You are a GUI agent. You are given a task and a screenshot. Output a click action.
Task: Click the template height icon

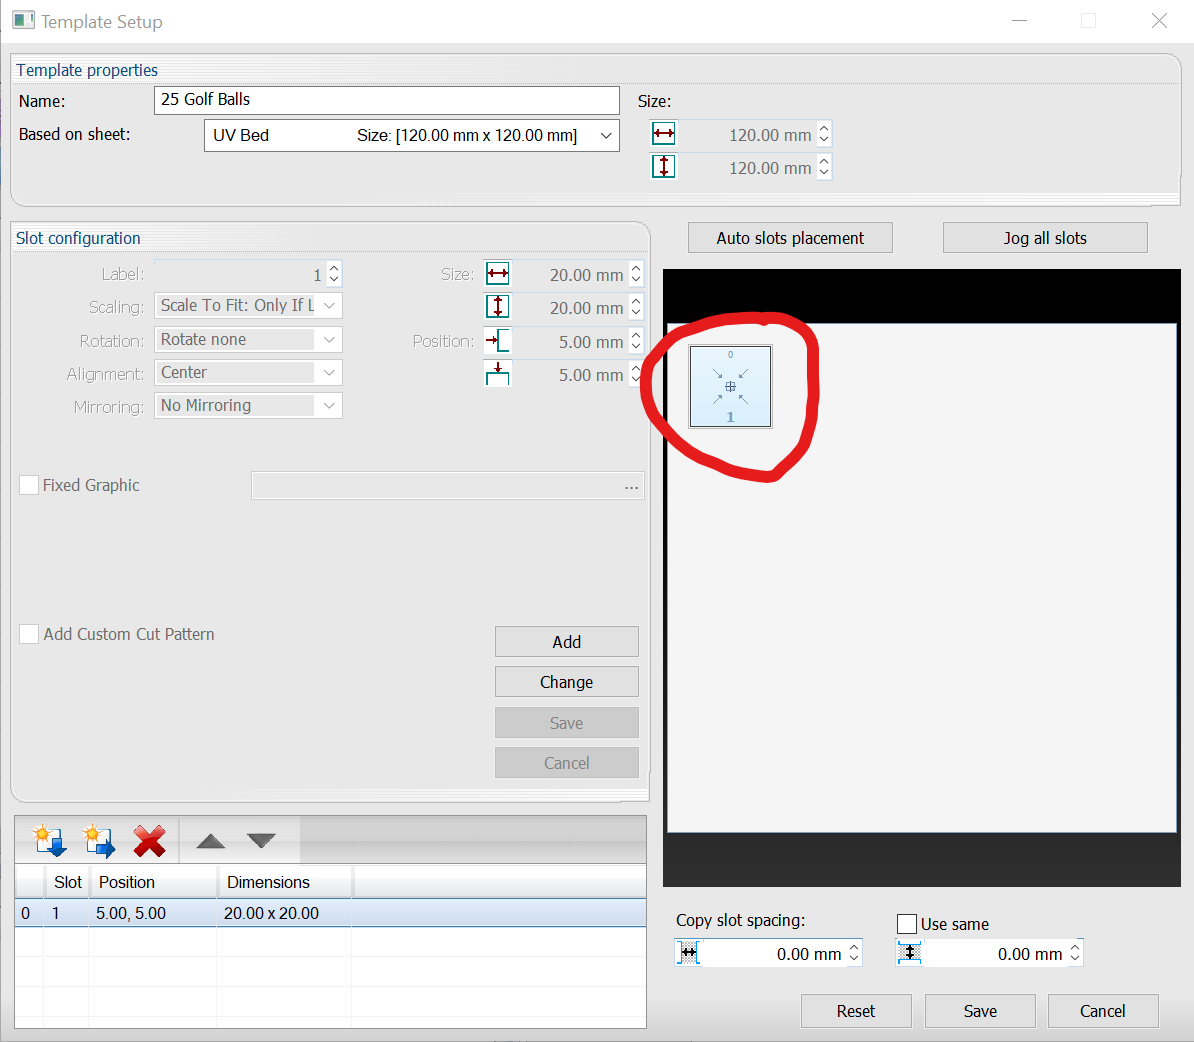tap(663, 167)
